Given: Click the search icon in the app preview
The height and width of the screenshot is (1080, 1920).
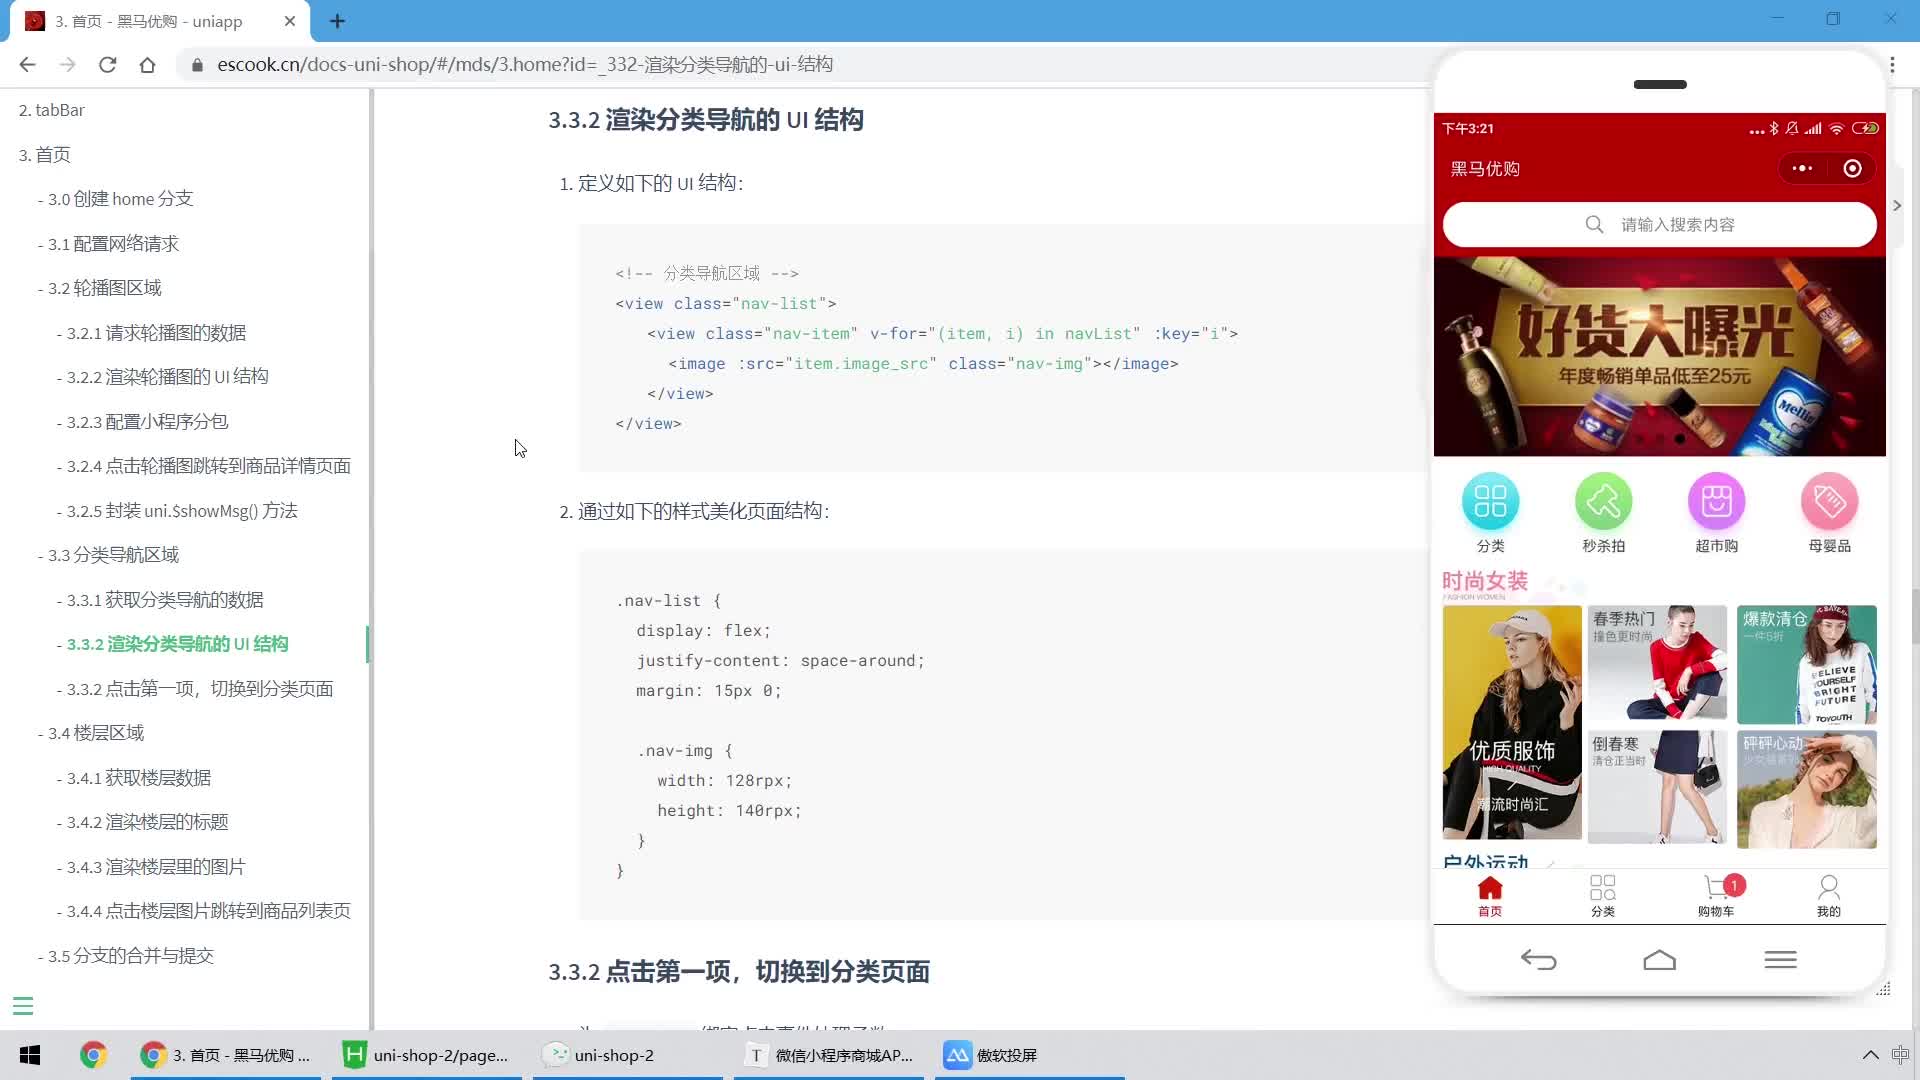Looking at the screenshot, I should (1594, 224).
